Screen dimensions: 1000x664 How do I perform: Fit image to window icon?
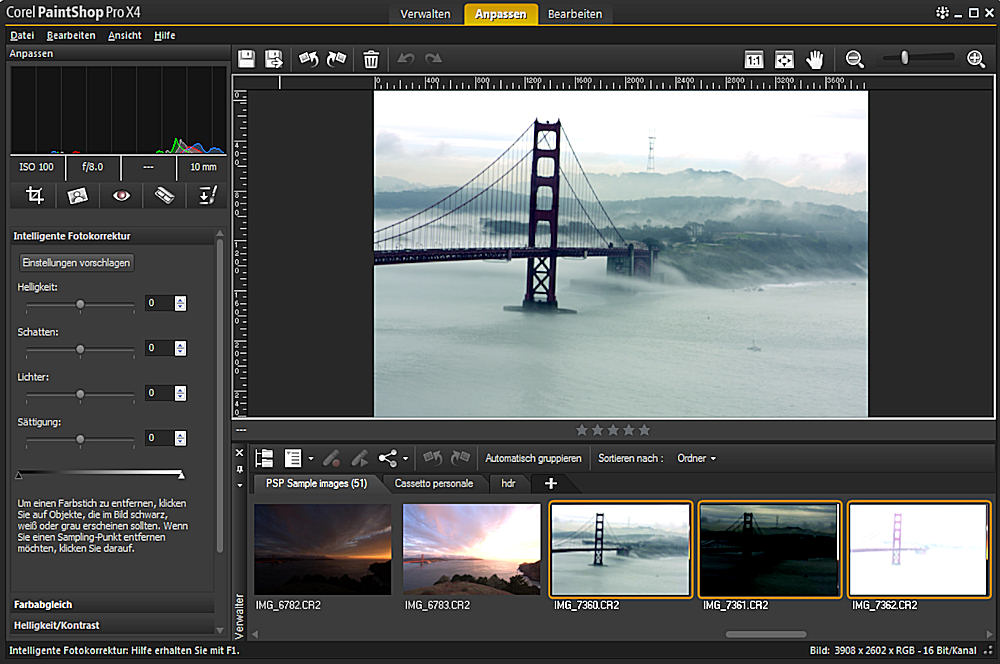pyautogui.click(x=784, y=60)
